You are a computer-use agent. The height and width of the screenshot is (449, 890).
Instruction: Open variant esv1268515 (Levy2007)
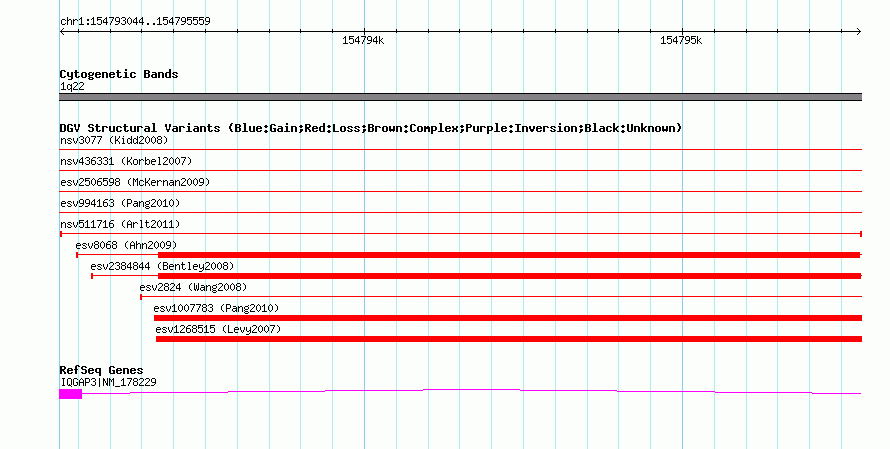click(x=218, y=329)
